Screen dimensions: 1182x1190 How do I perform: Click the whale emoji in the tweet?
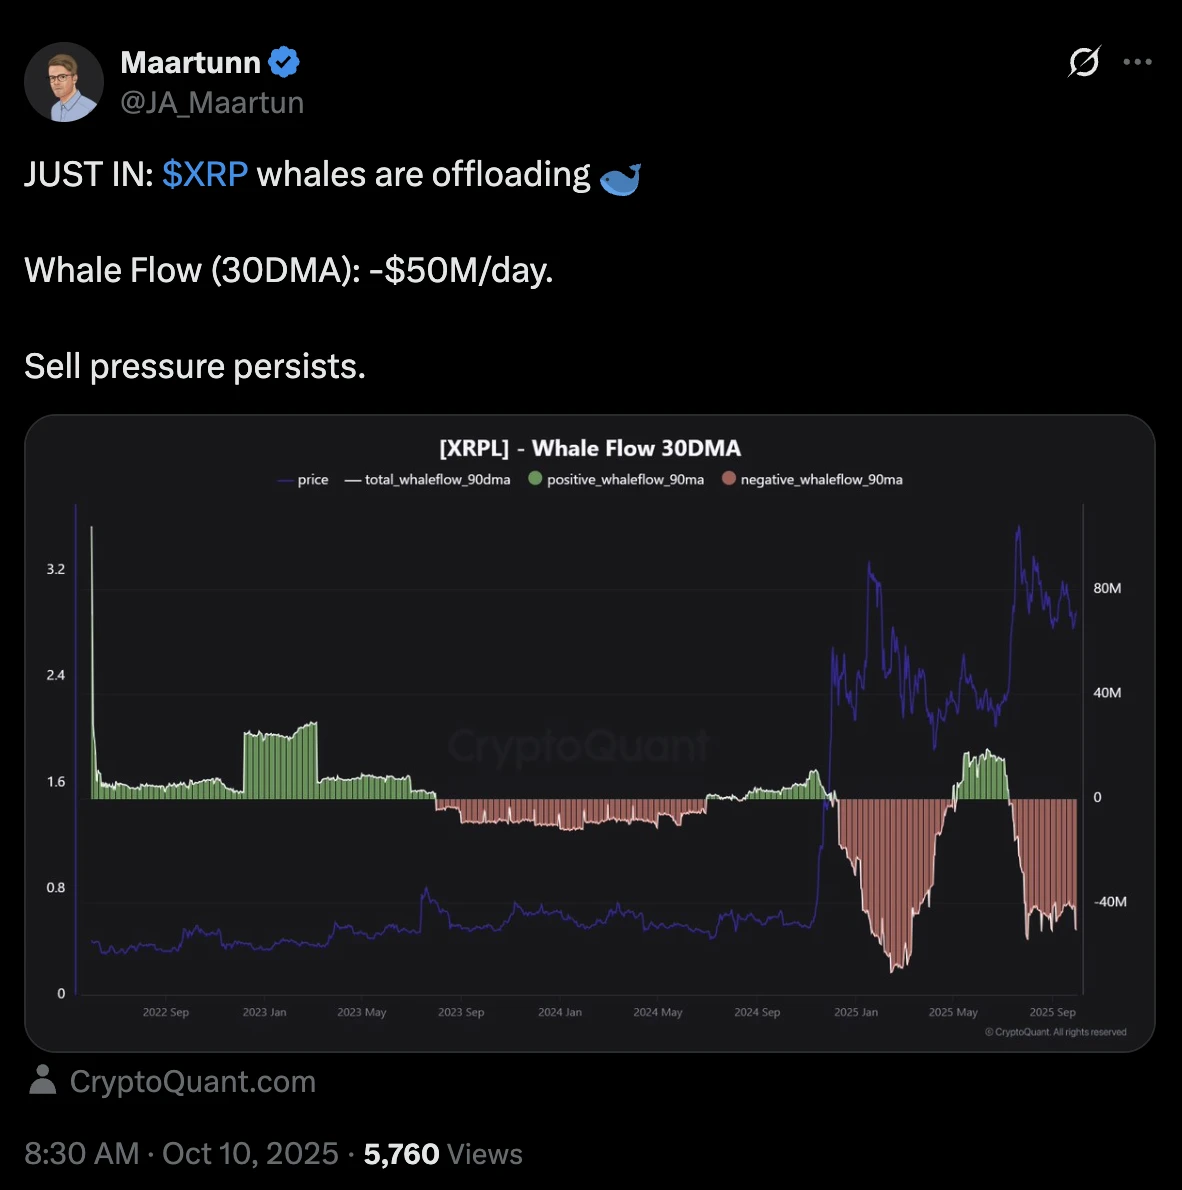[620, 178]
